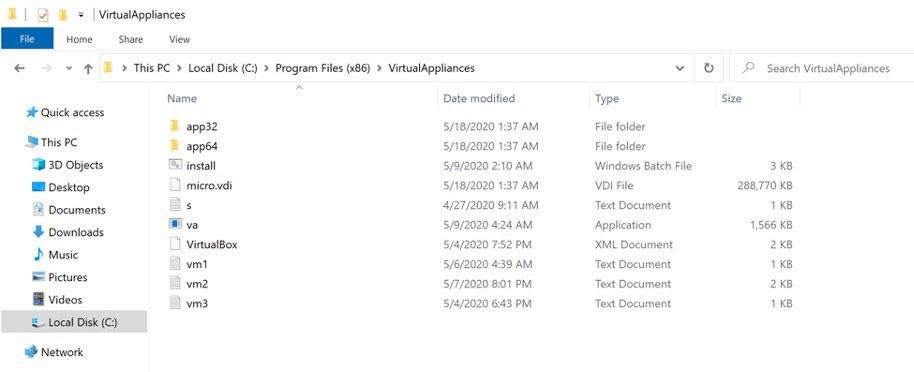Select the vm3 text document icon

175,303
